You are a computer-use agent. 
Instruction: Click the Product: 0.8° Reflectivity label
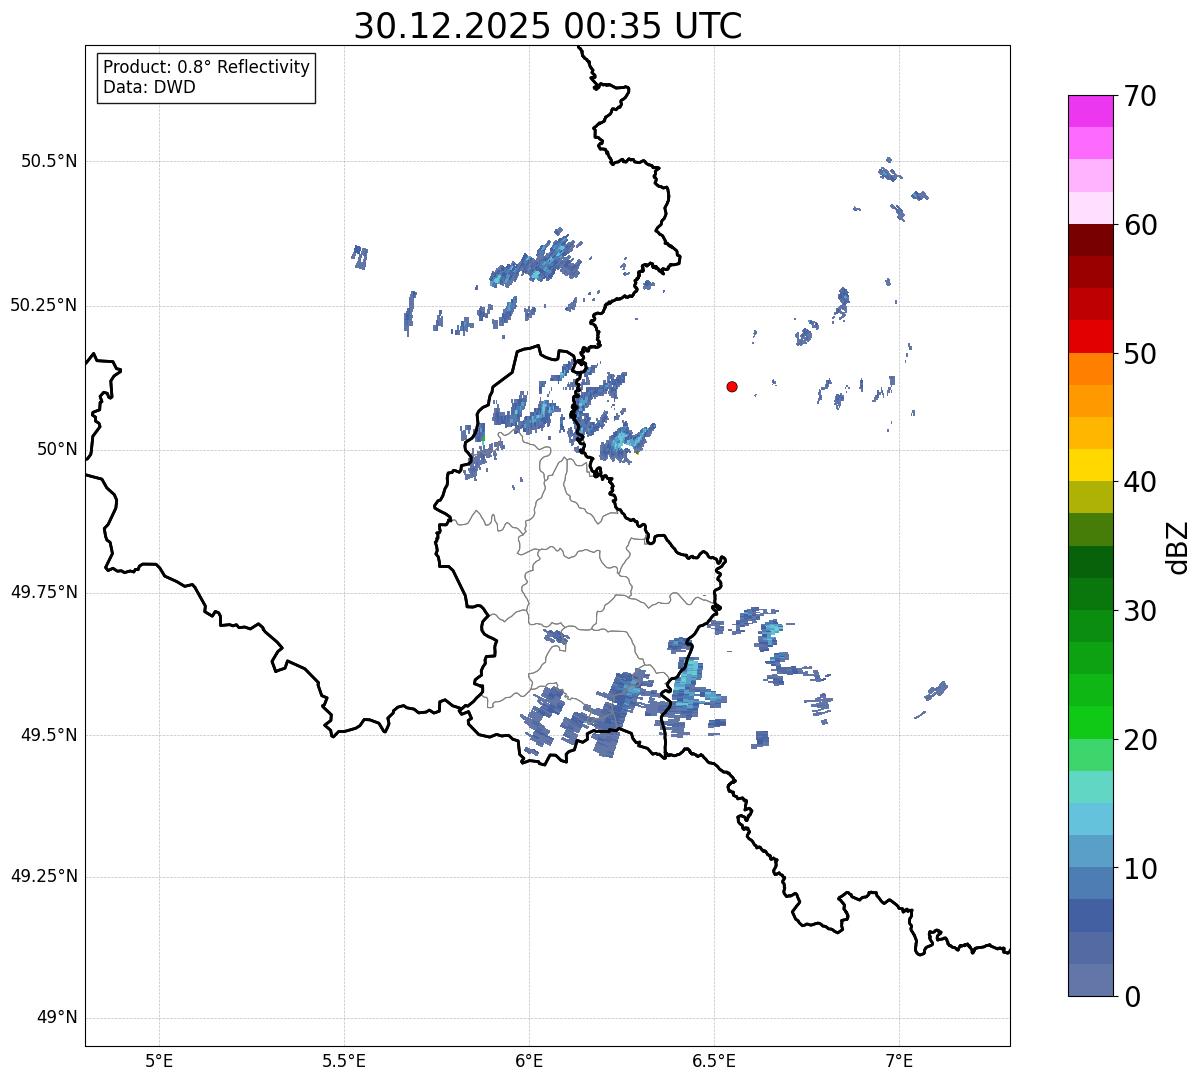point(207,67)
